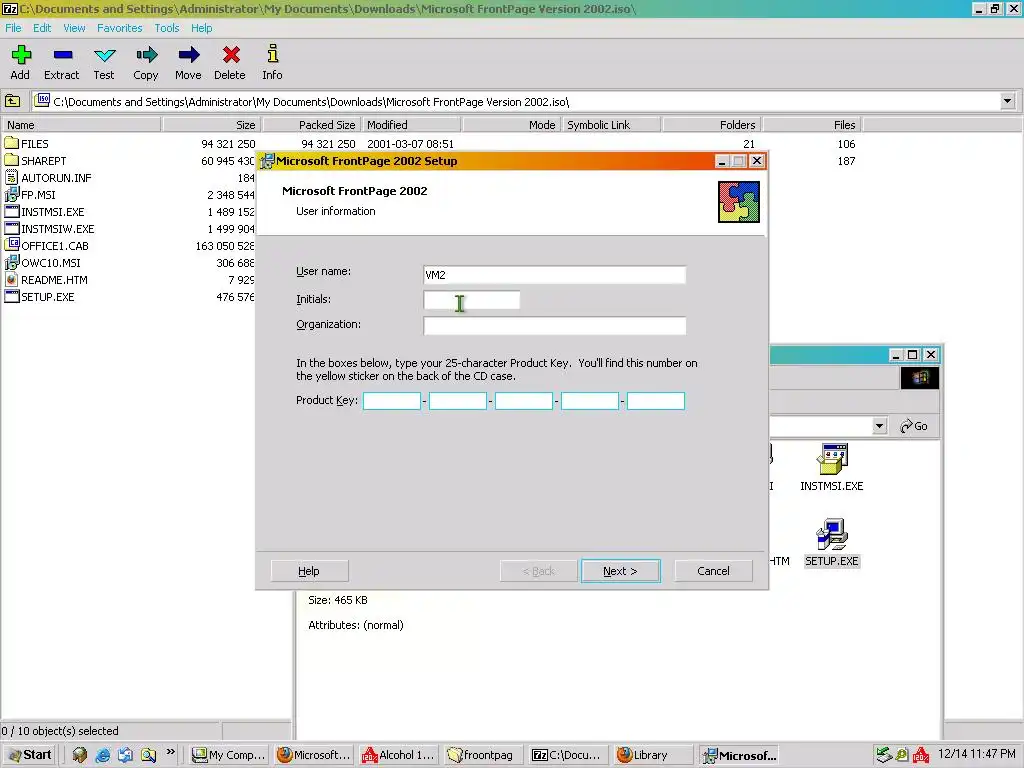
Task: Click SETUP.EXE icon in Explorer window
Action: pos(831,543)
